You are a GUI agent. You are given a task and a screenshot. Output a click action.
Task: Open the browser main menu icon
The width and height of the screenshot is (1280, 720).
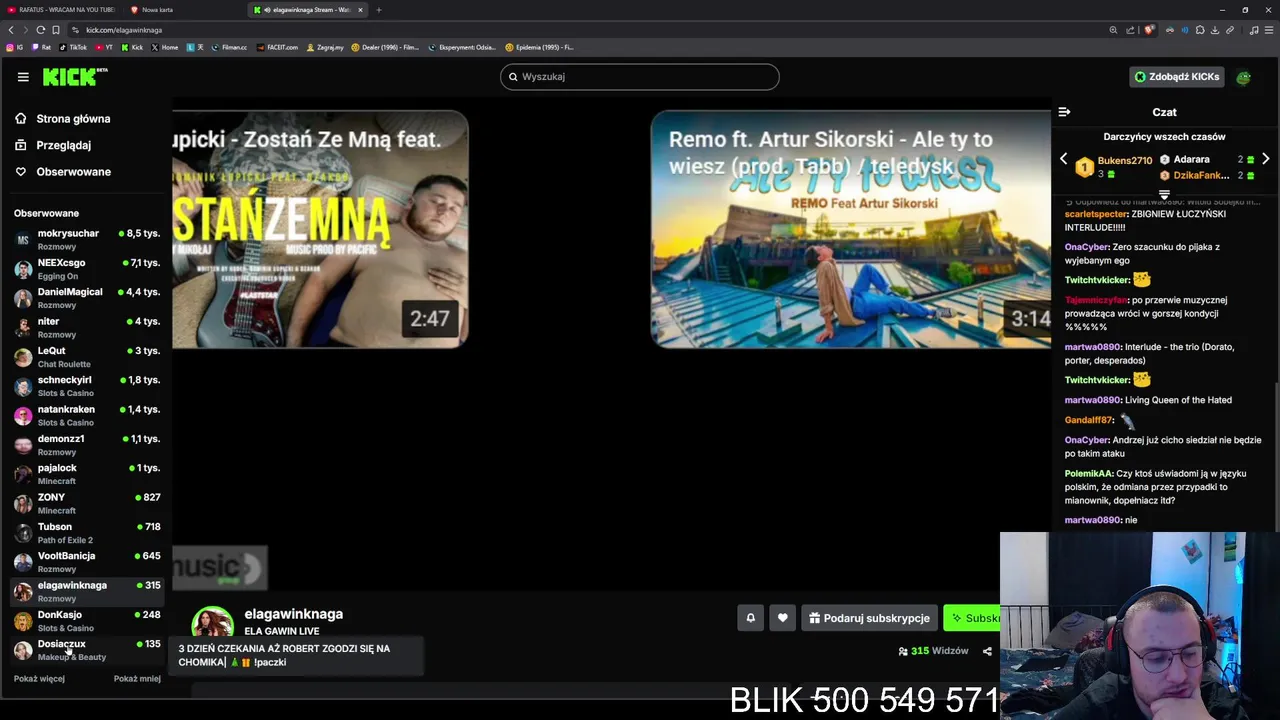(1269, 30)
